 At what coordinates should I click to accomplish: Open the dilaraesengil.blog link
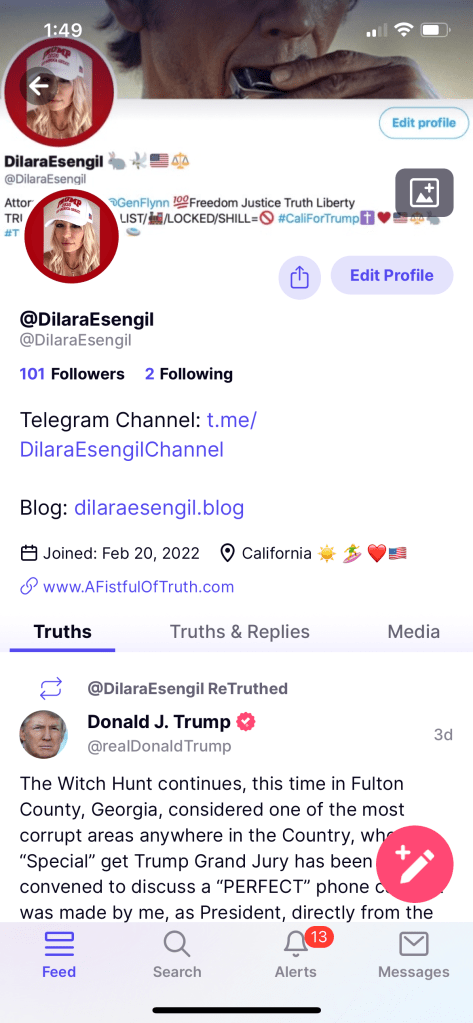159,508
